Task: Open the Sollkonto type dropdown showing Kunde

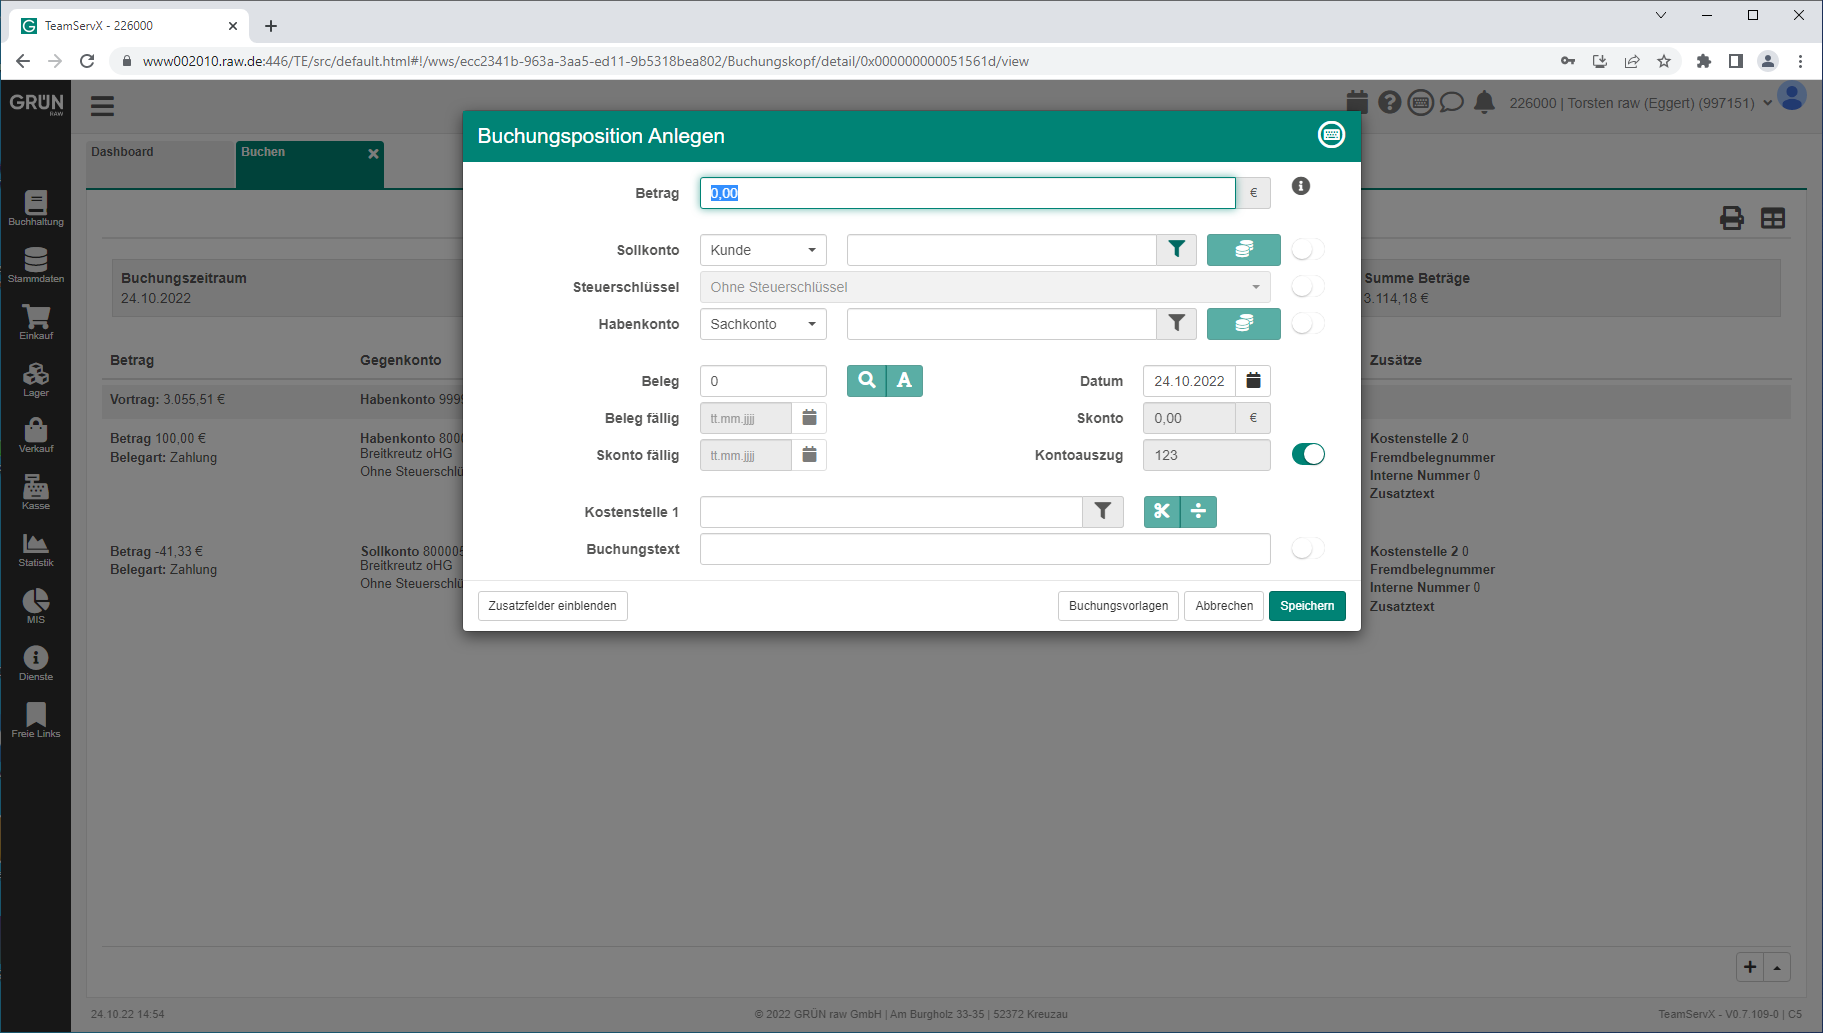Action: click(762, 250)
